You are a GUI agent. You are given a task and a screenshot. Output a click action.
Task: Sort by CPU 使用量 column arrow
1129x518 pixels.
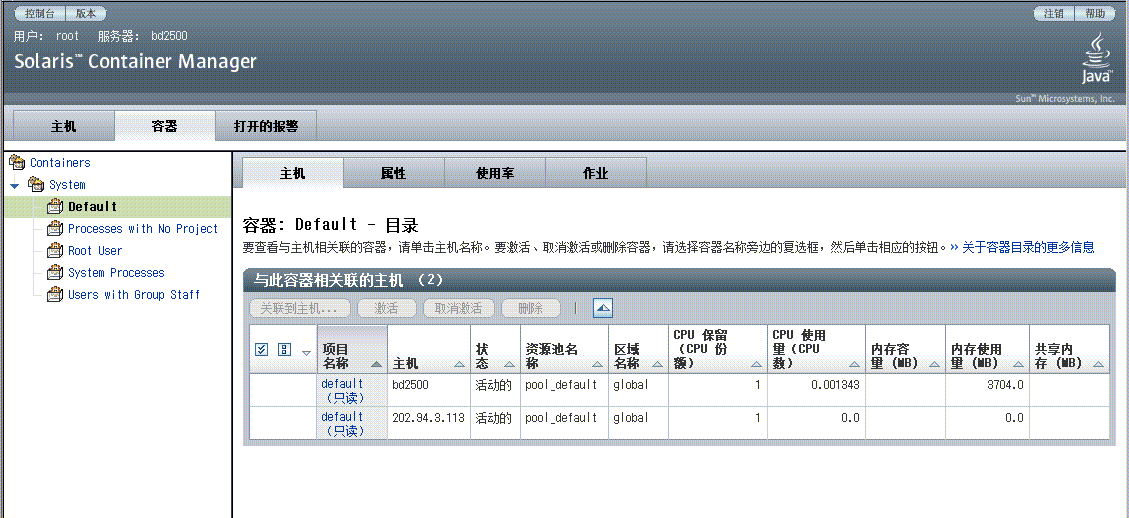854,364
